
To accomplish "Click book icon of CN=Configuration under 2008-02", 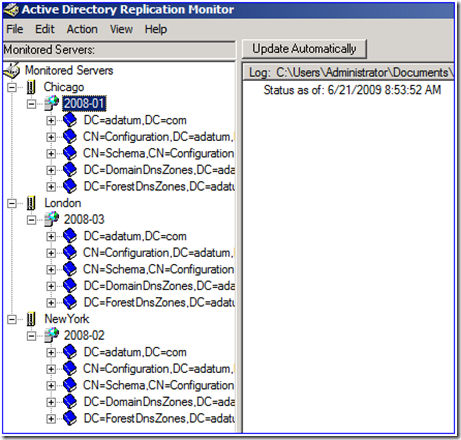I will (x=70, y=369).
